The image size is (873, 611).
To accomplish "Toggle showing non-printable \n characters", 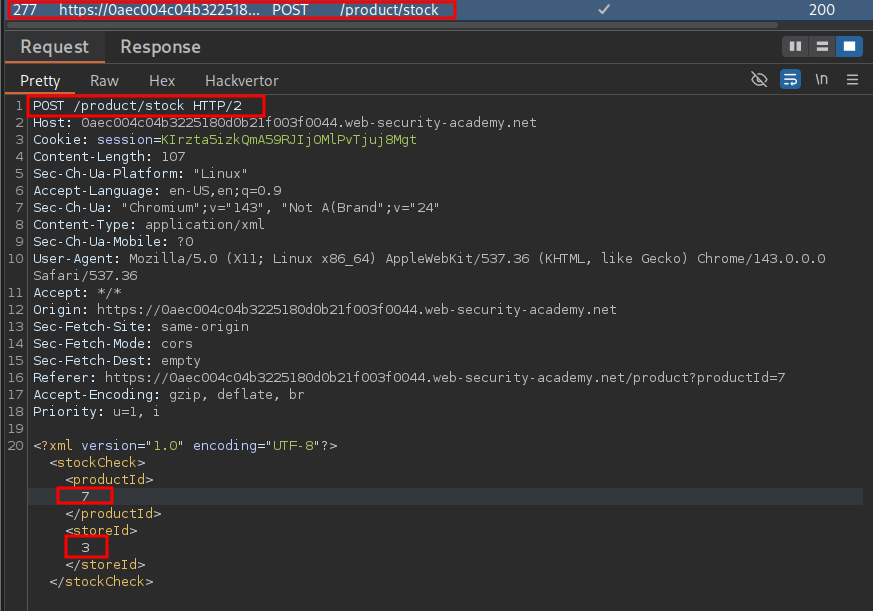I will (x=822, y=80).
